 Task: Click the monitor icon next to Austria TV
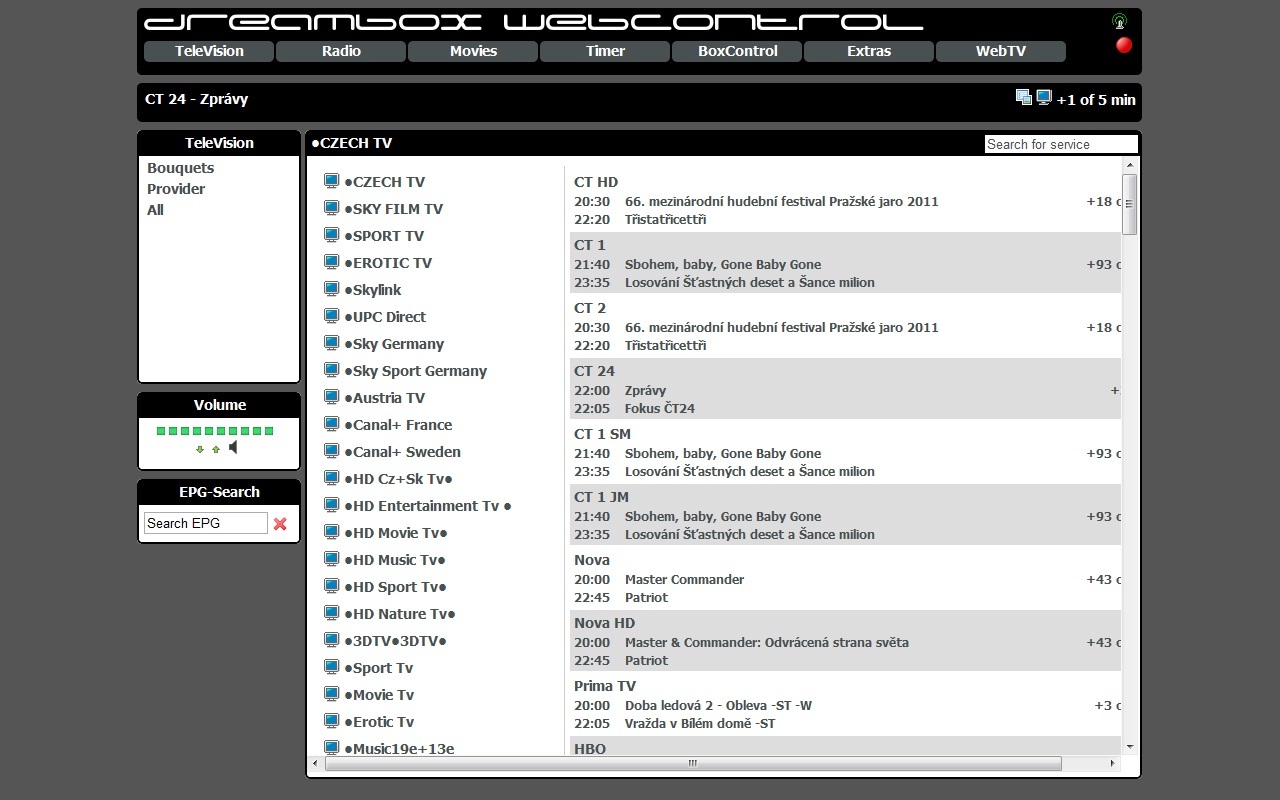[332, 397]
